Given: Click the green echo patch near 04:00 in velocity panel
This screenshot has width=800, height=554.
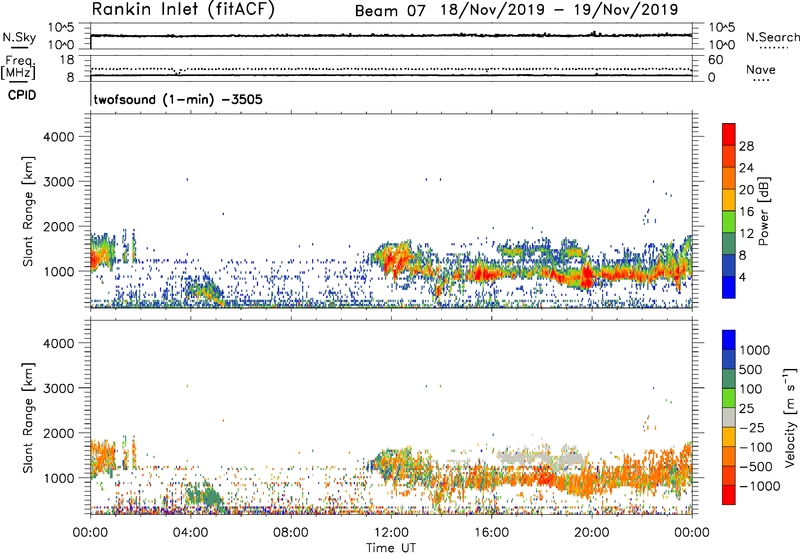Looking at the screenshot, I should coord(204,496).
